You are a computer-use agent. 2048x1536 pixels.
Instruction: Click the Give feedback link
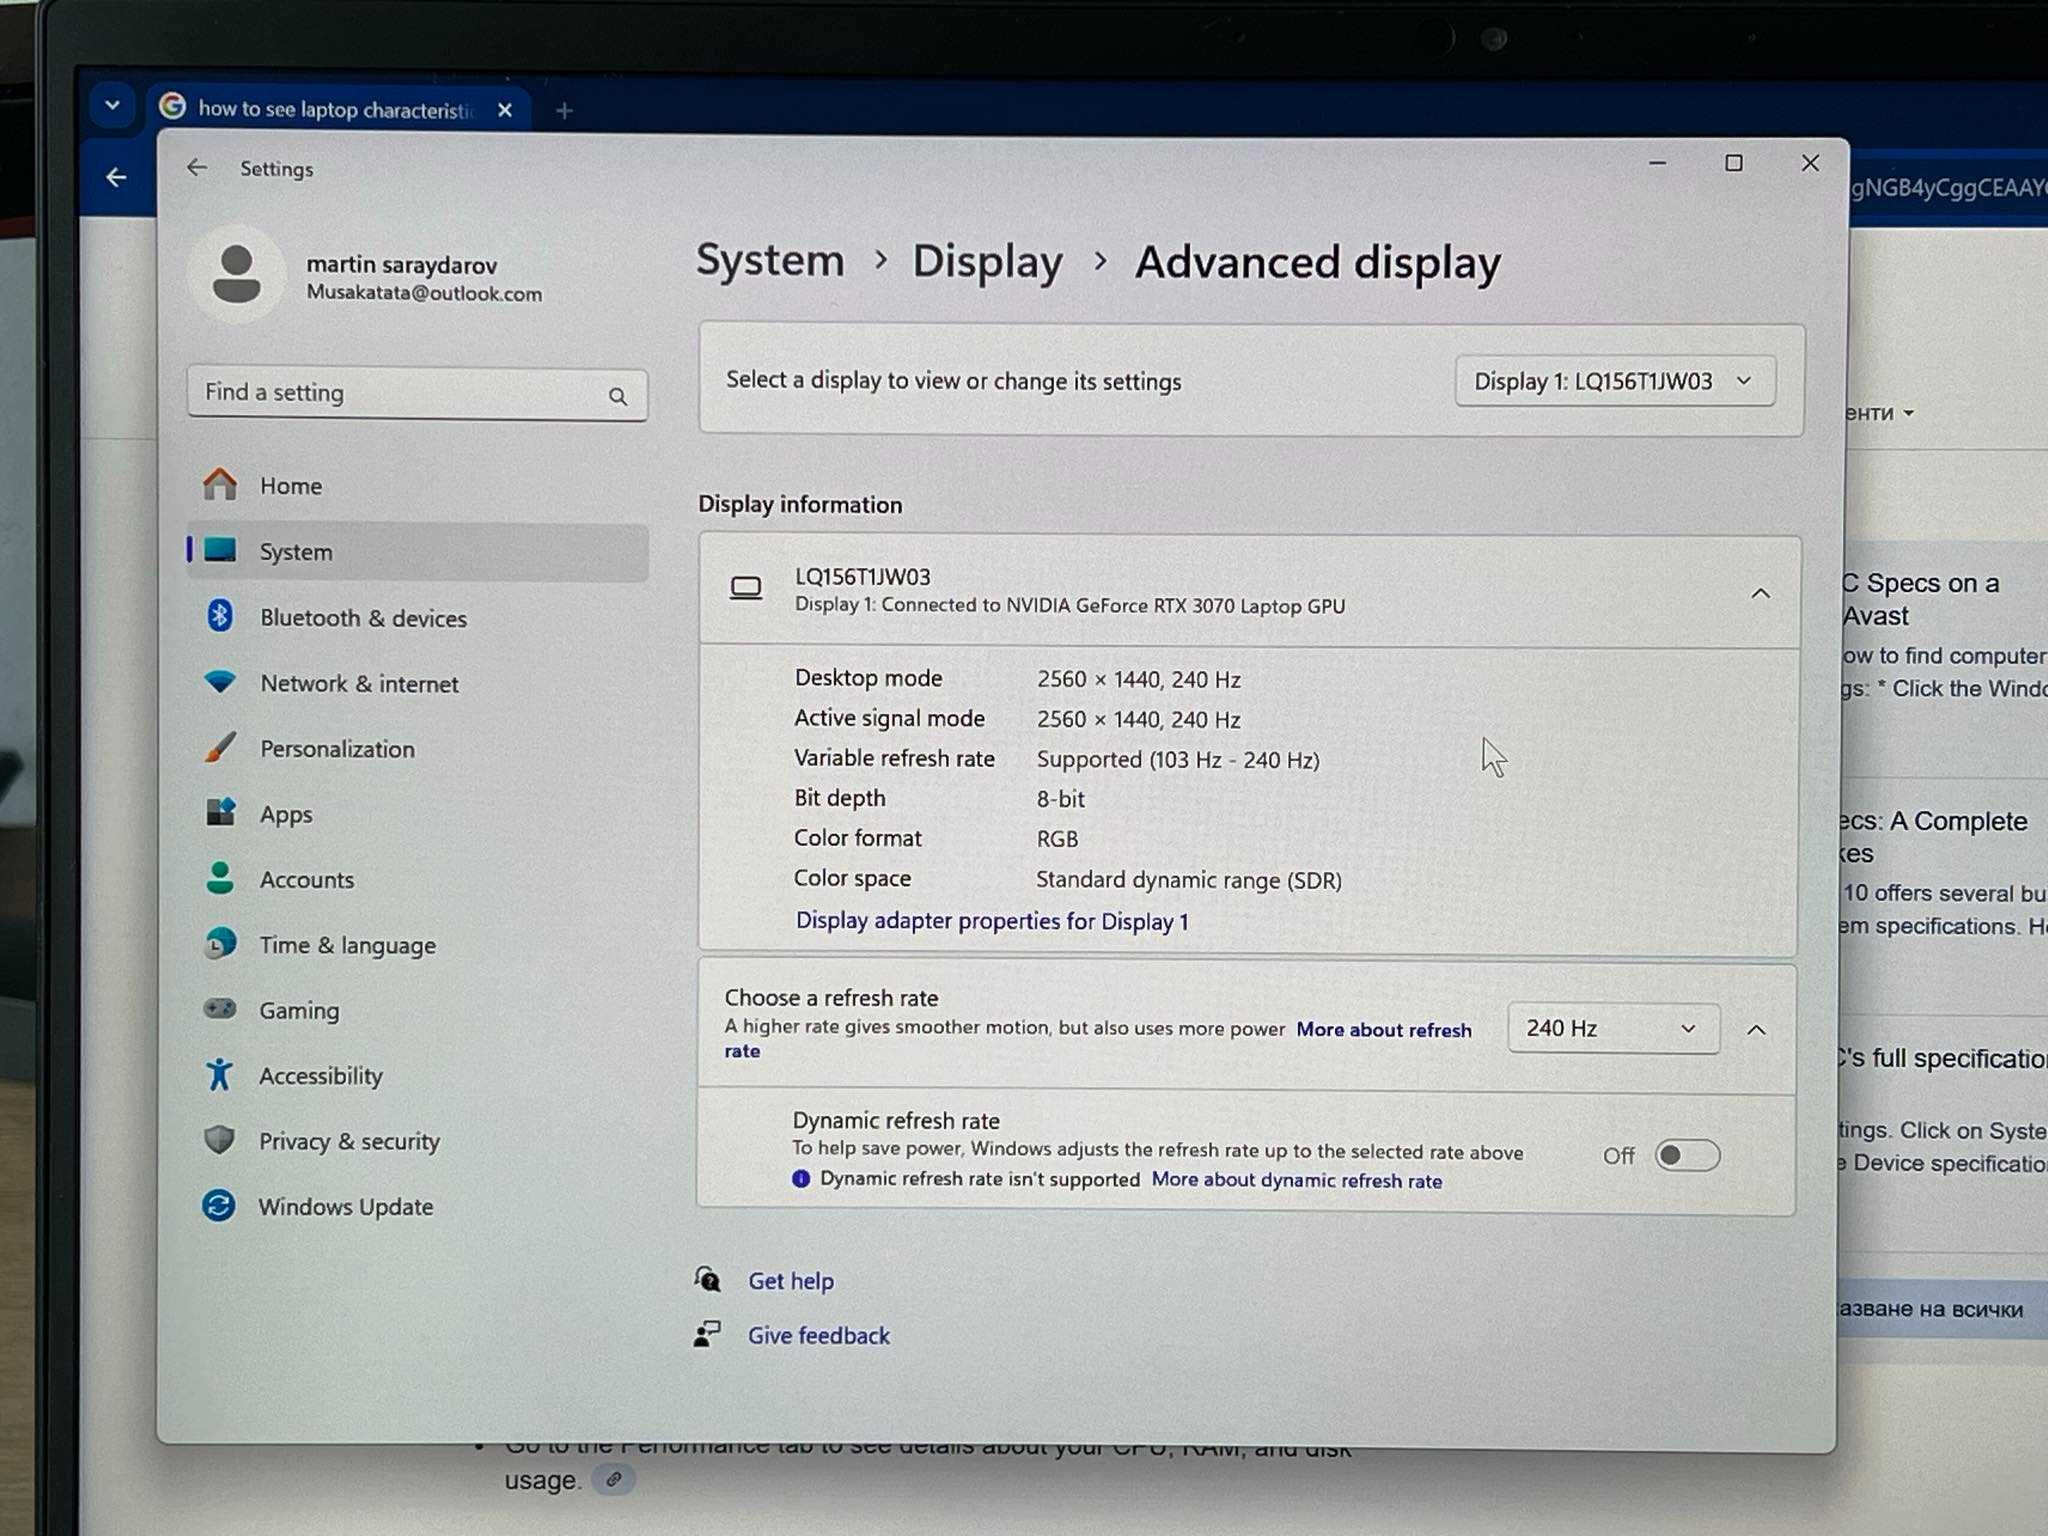(x=819, y=1336)
